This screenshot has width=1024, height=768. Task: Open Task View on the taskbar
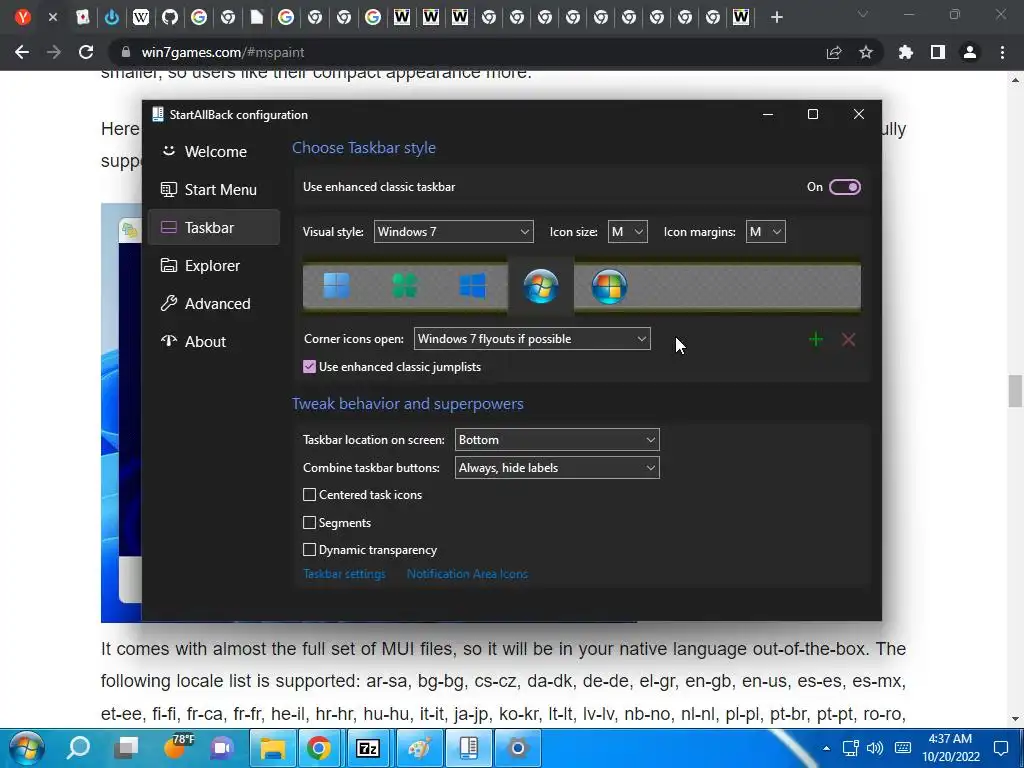coord(127,748)
